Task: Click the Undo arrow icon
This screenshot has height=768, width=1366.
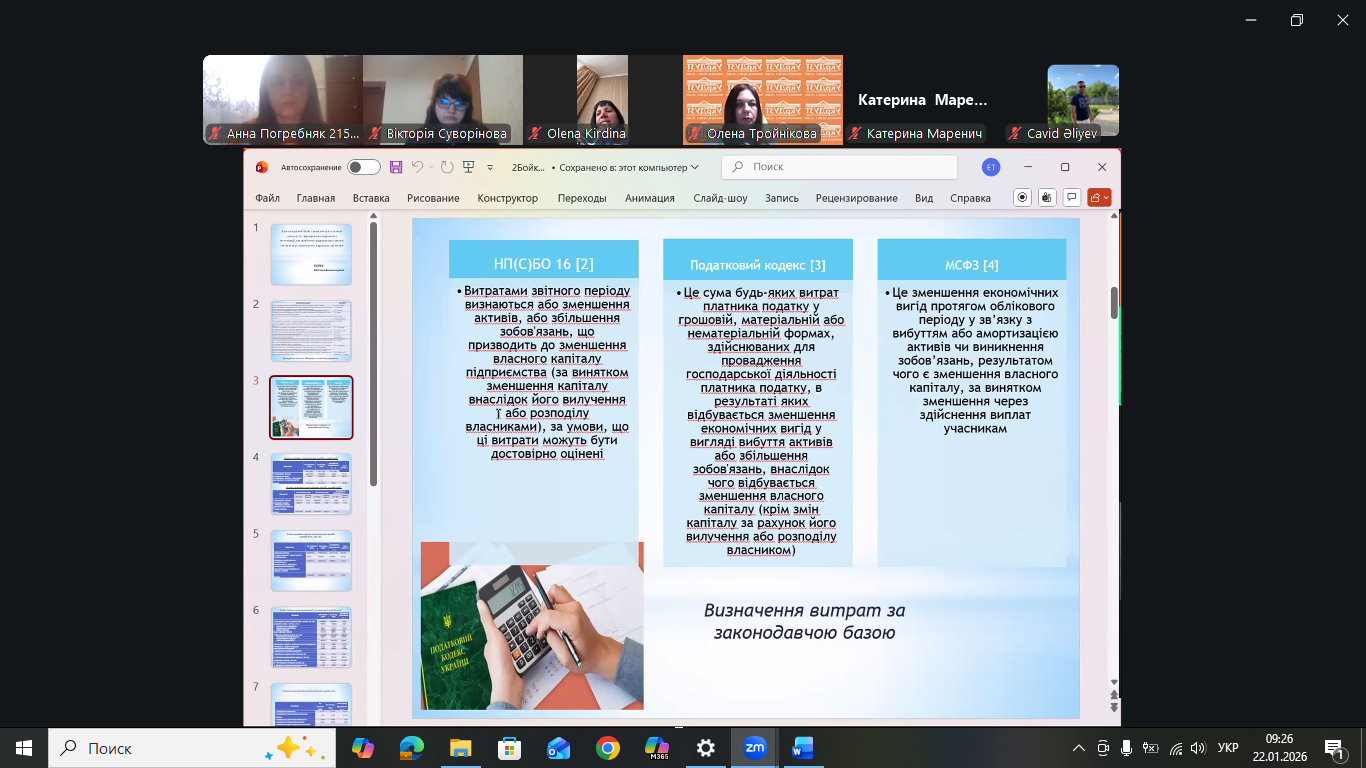Action: point(417,167)
